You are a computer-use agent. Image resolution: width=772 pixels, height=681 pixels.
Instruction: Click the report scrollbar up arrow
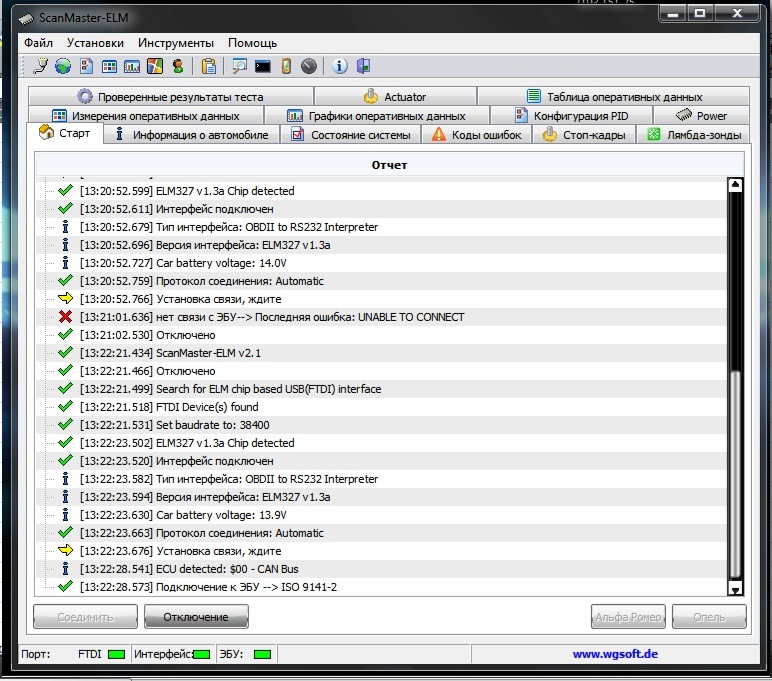[735, 185]
